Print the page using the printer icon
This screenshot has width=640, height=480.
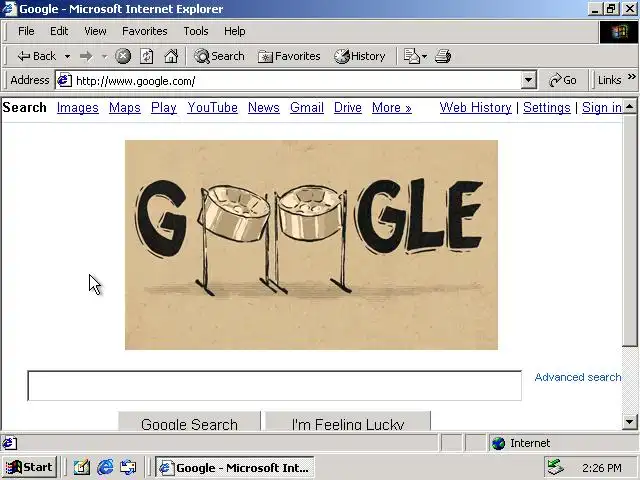(443, 56)
